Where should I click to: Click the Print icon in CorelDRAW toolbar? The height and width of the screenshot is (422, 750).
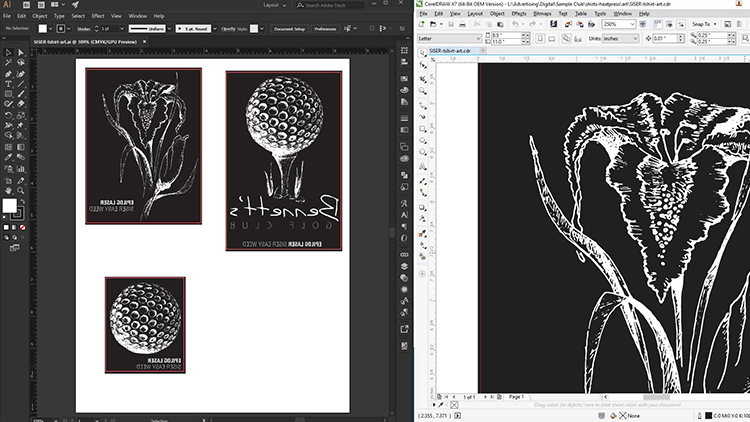click(x=463, y=24)
